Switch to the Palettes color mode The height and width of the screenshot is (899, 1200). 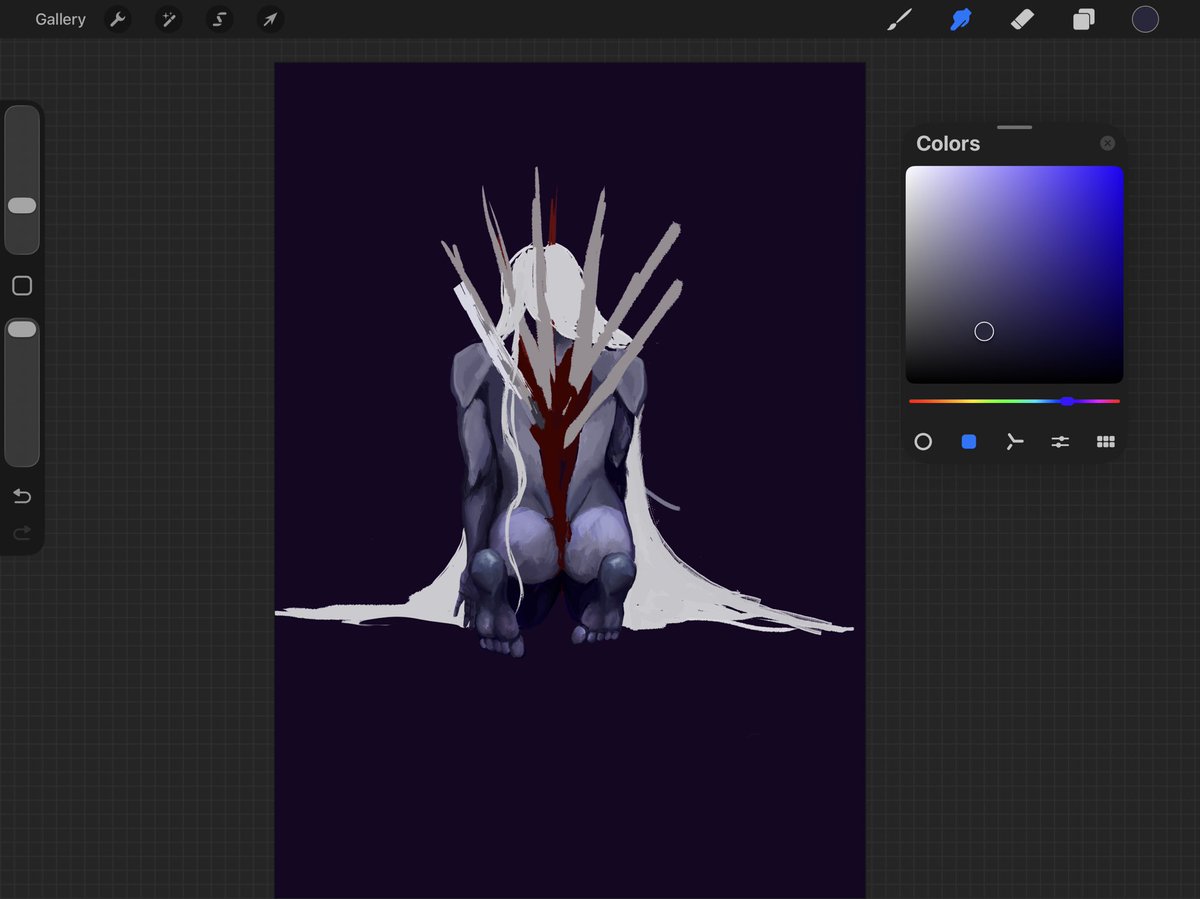click(x=1106, y=441)
